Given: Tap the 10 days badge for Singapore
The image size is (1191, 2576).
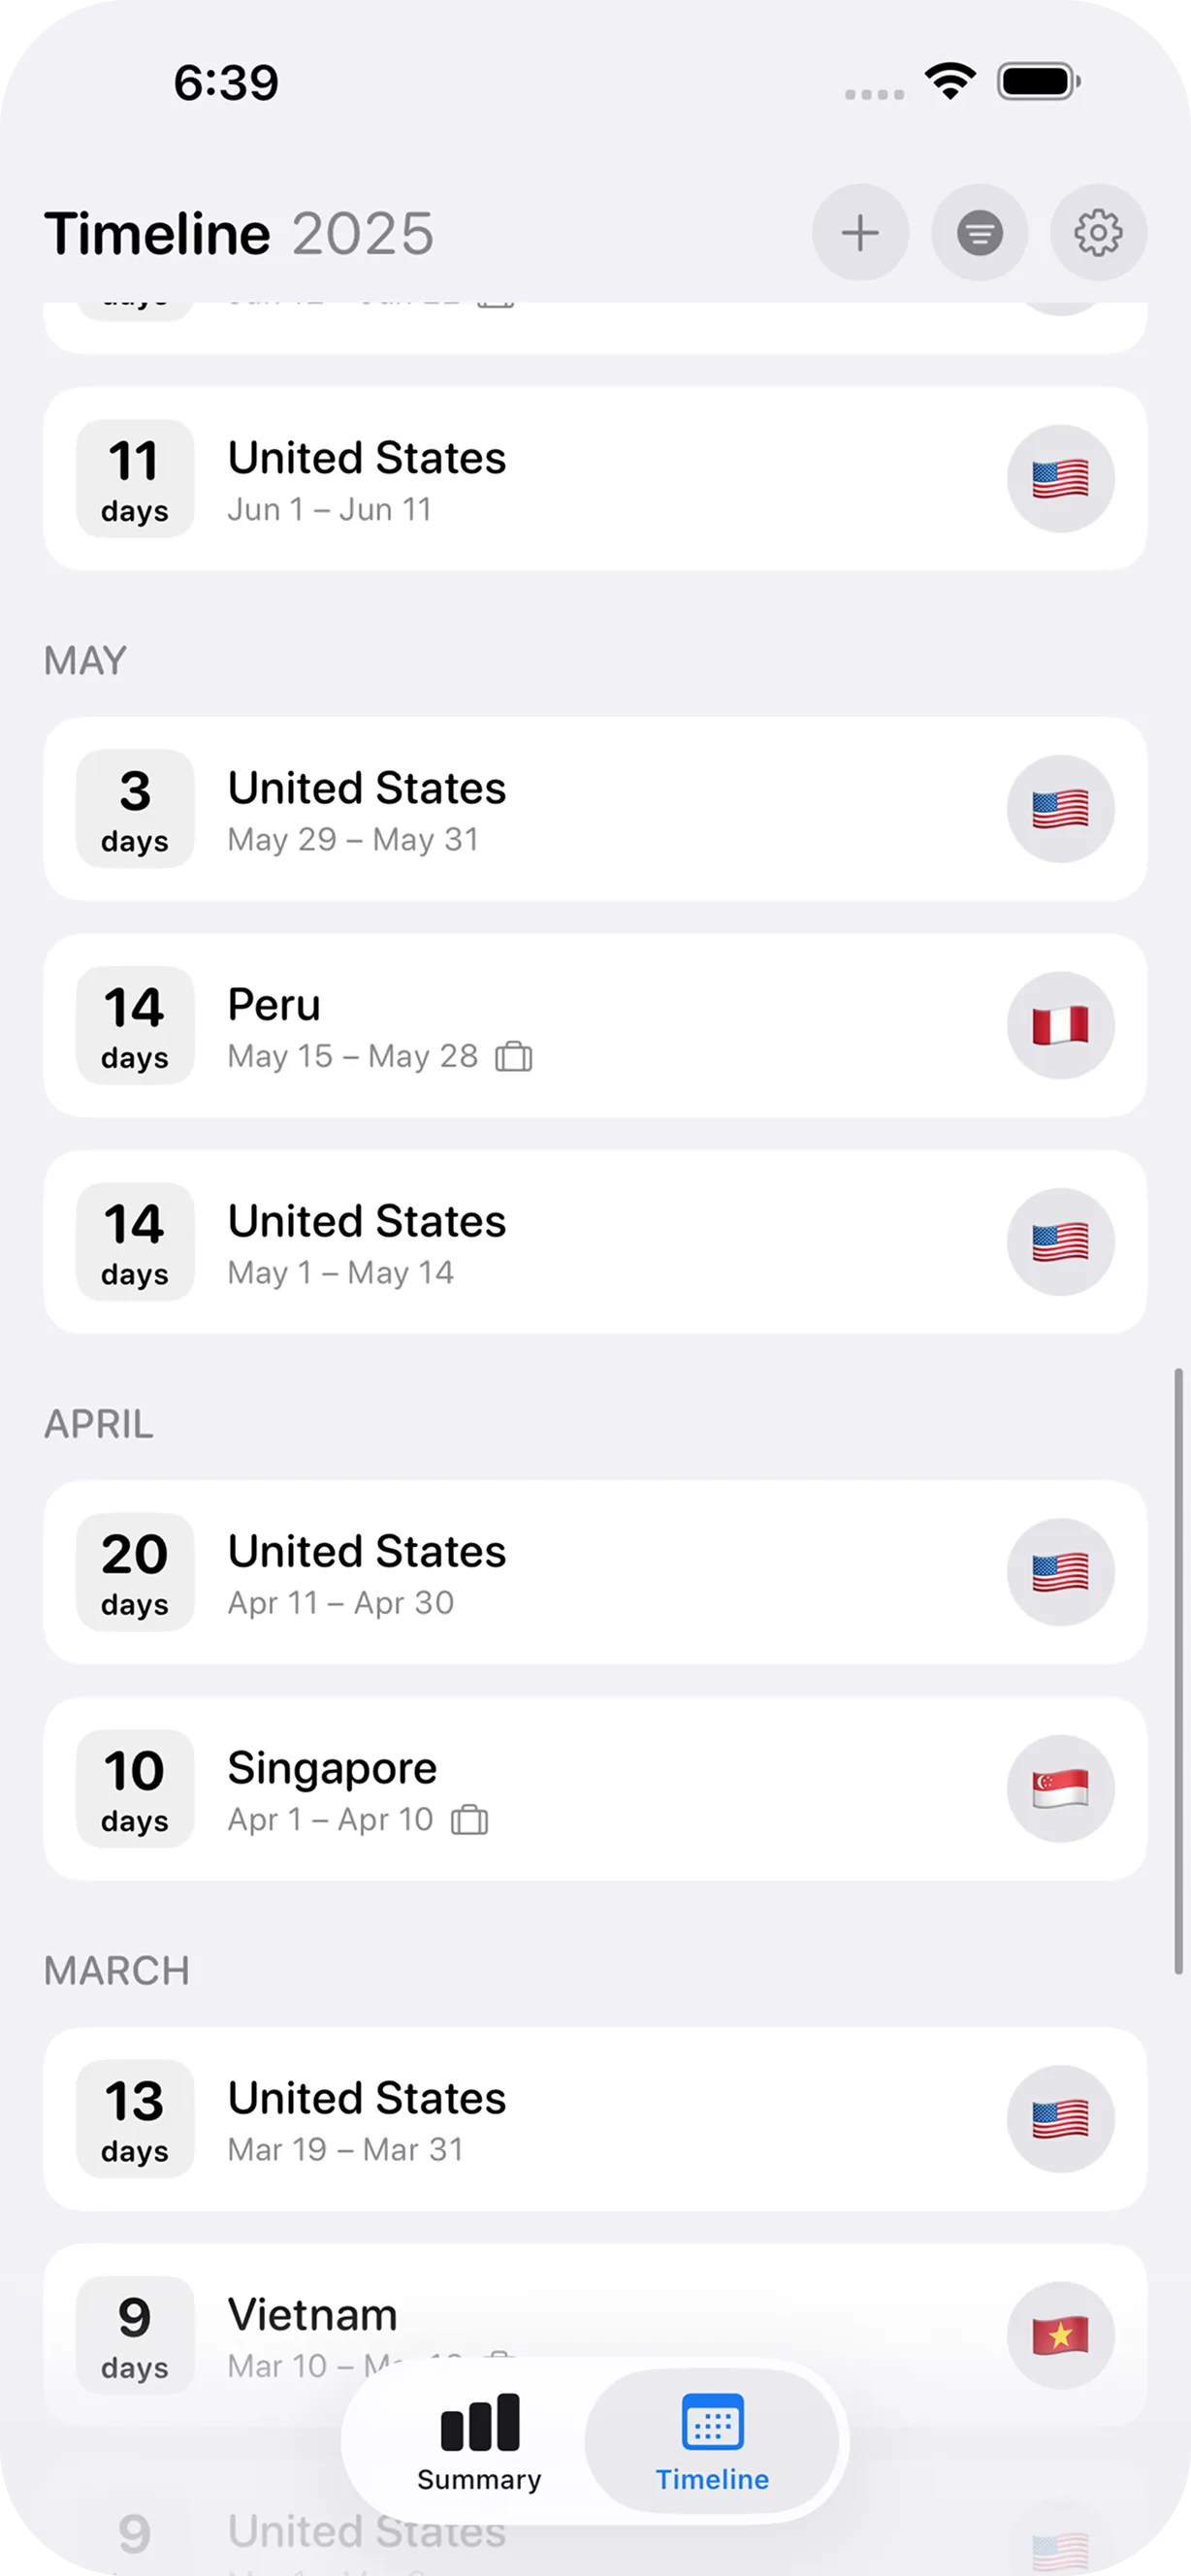Looking at the screenshot, I should pyautogui.click(x=135, y=1788).
